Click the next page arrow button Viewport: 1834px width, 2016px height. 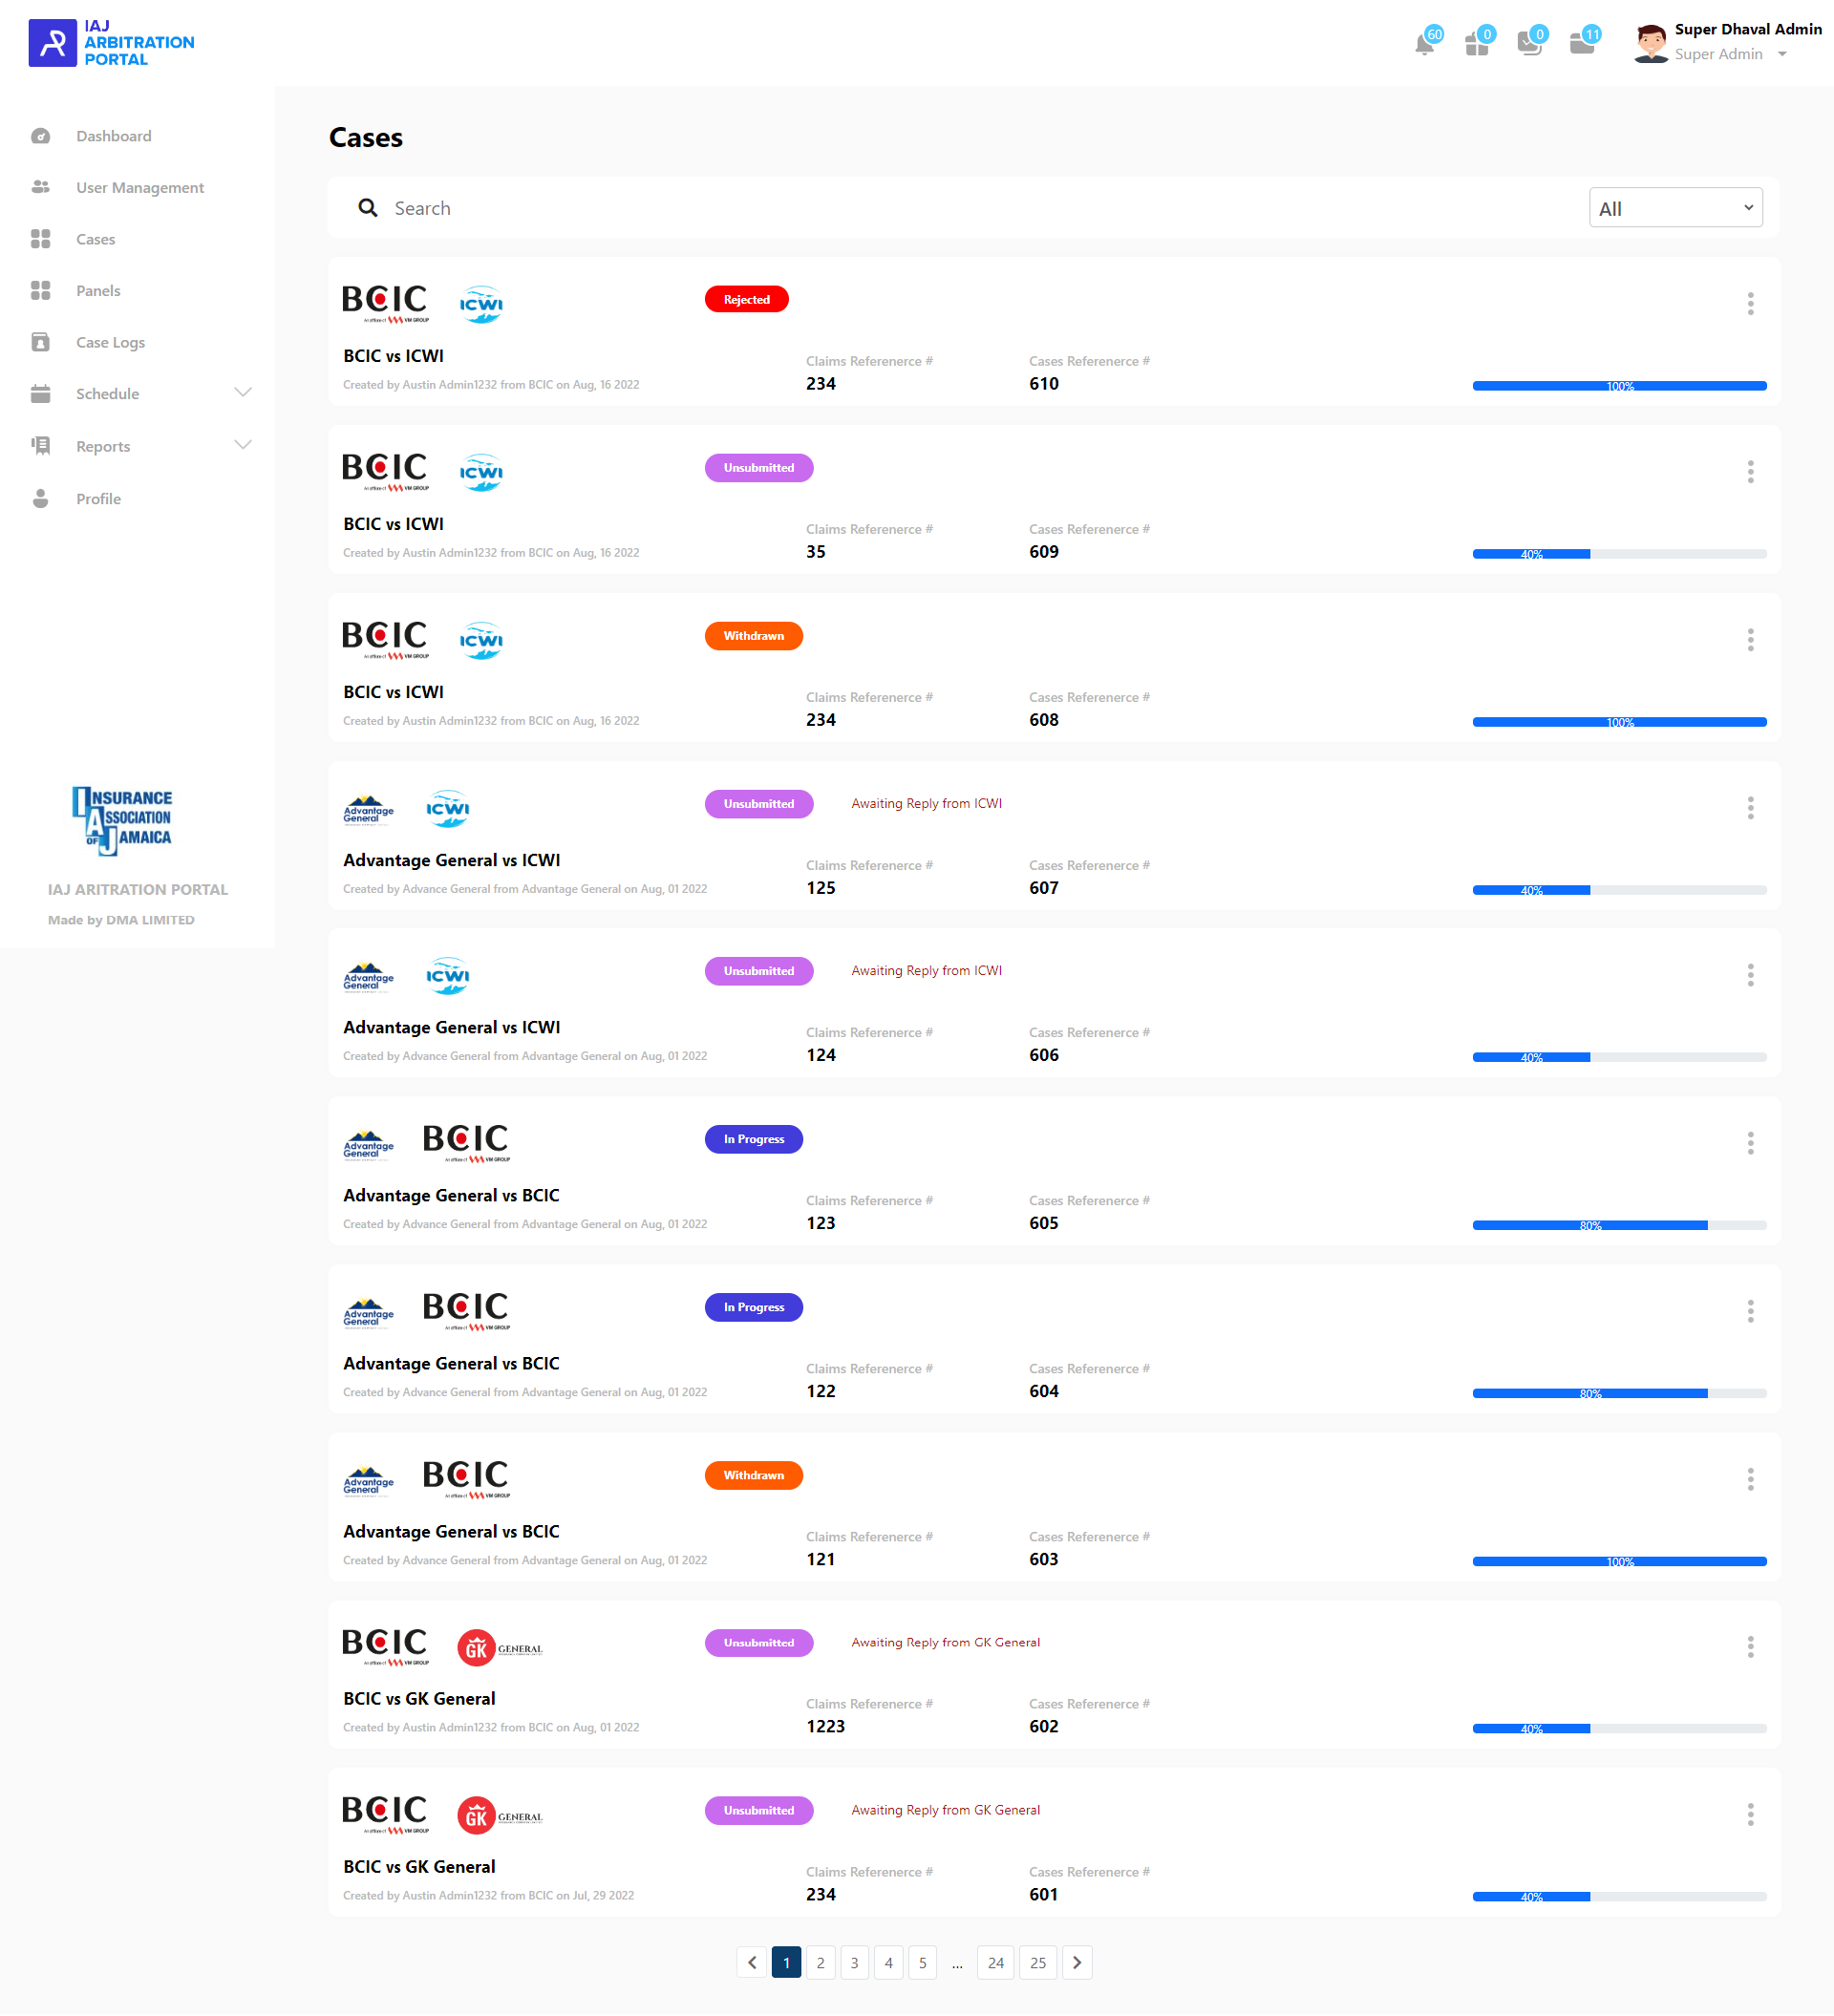(1077, 1962)
